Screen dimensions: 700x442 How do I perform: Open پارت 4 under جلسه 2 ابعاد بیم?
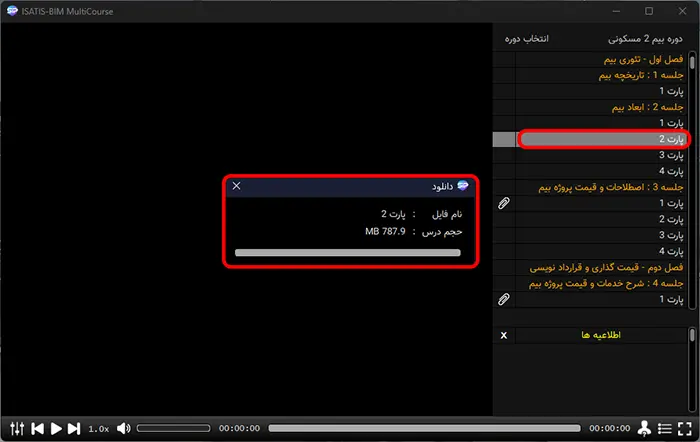click(x=600, y=171)
